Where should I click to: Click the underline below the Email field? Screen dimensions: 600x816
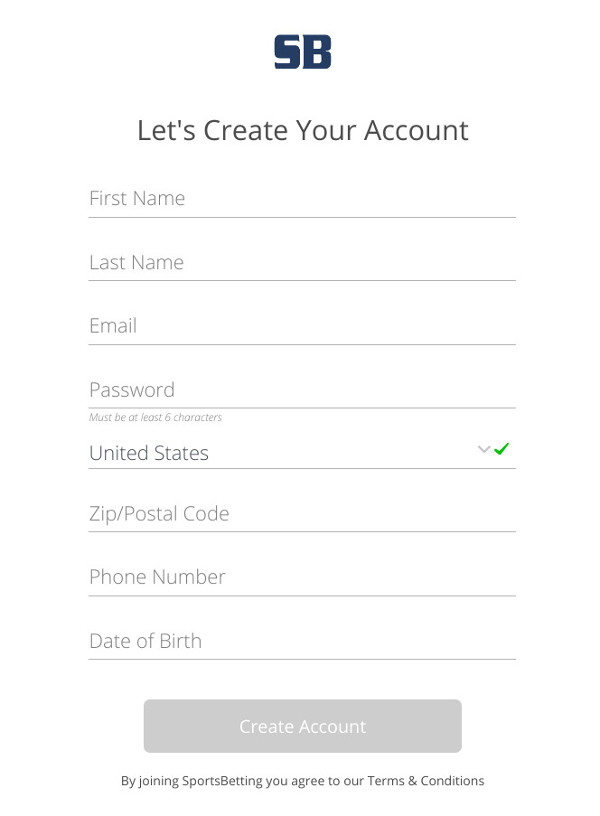(302, 344)
